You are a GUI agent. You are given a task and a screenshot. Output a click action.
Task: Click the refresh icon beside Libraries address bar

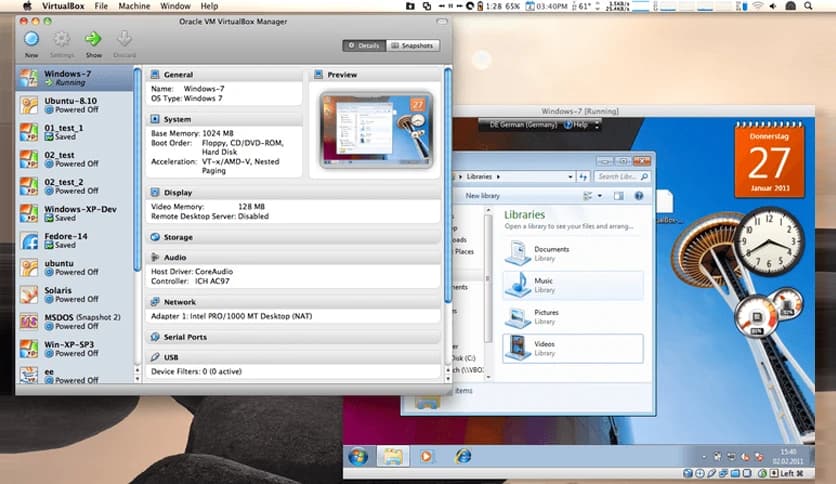click(x=583, y=176)
